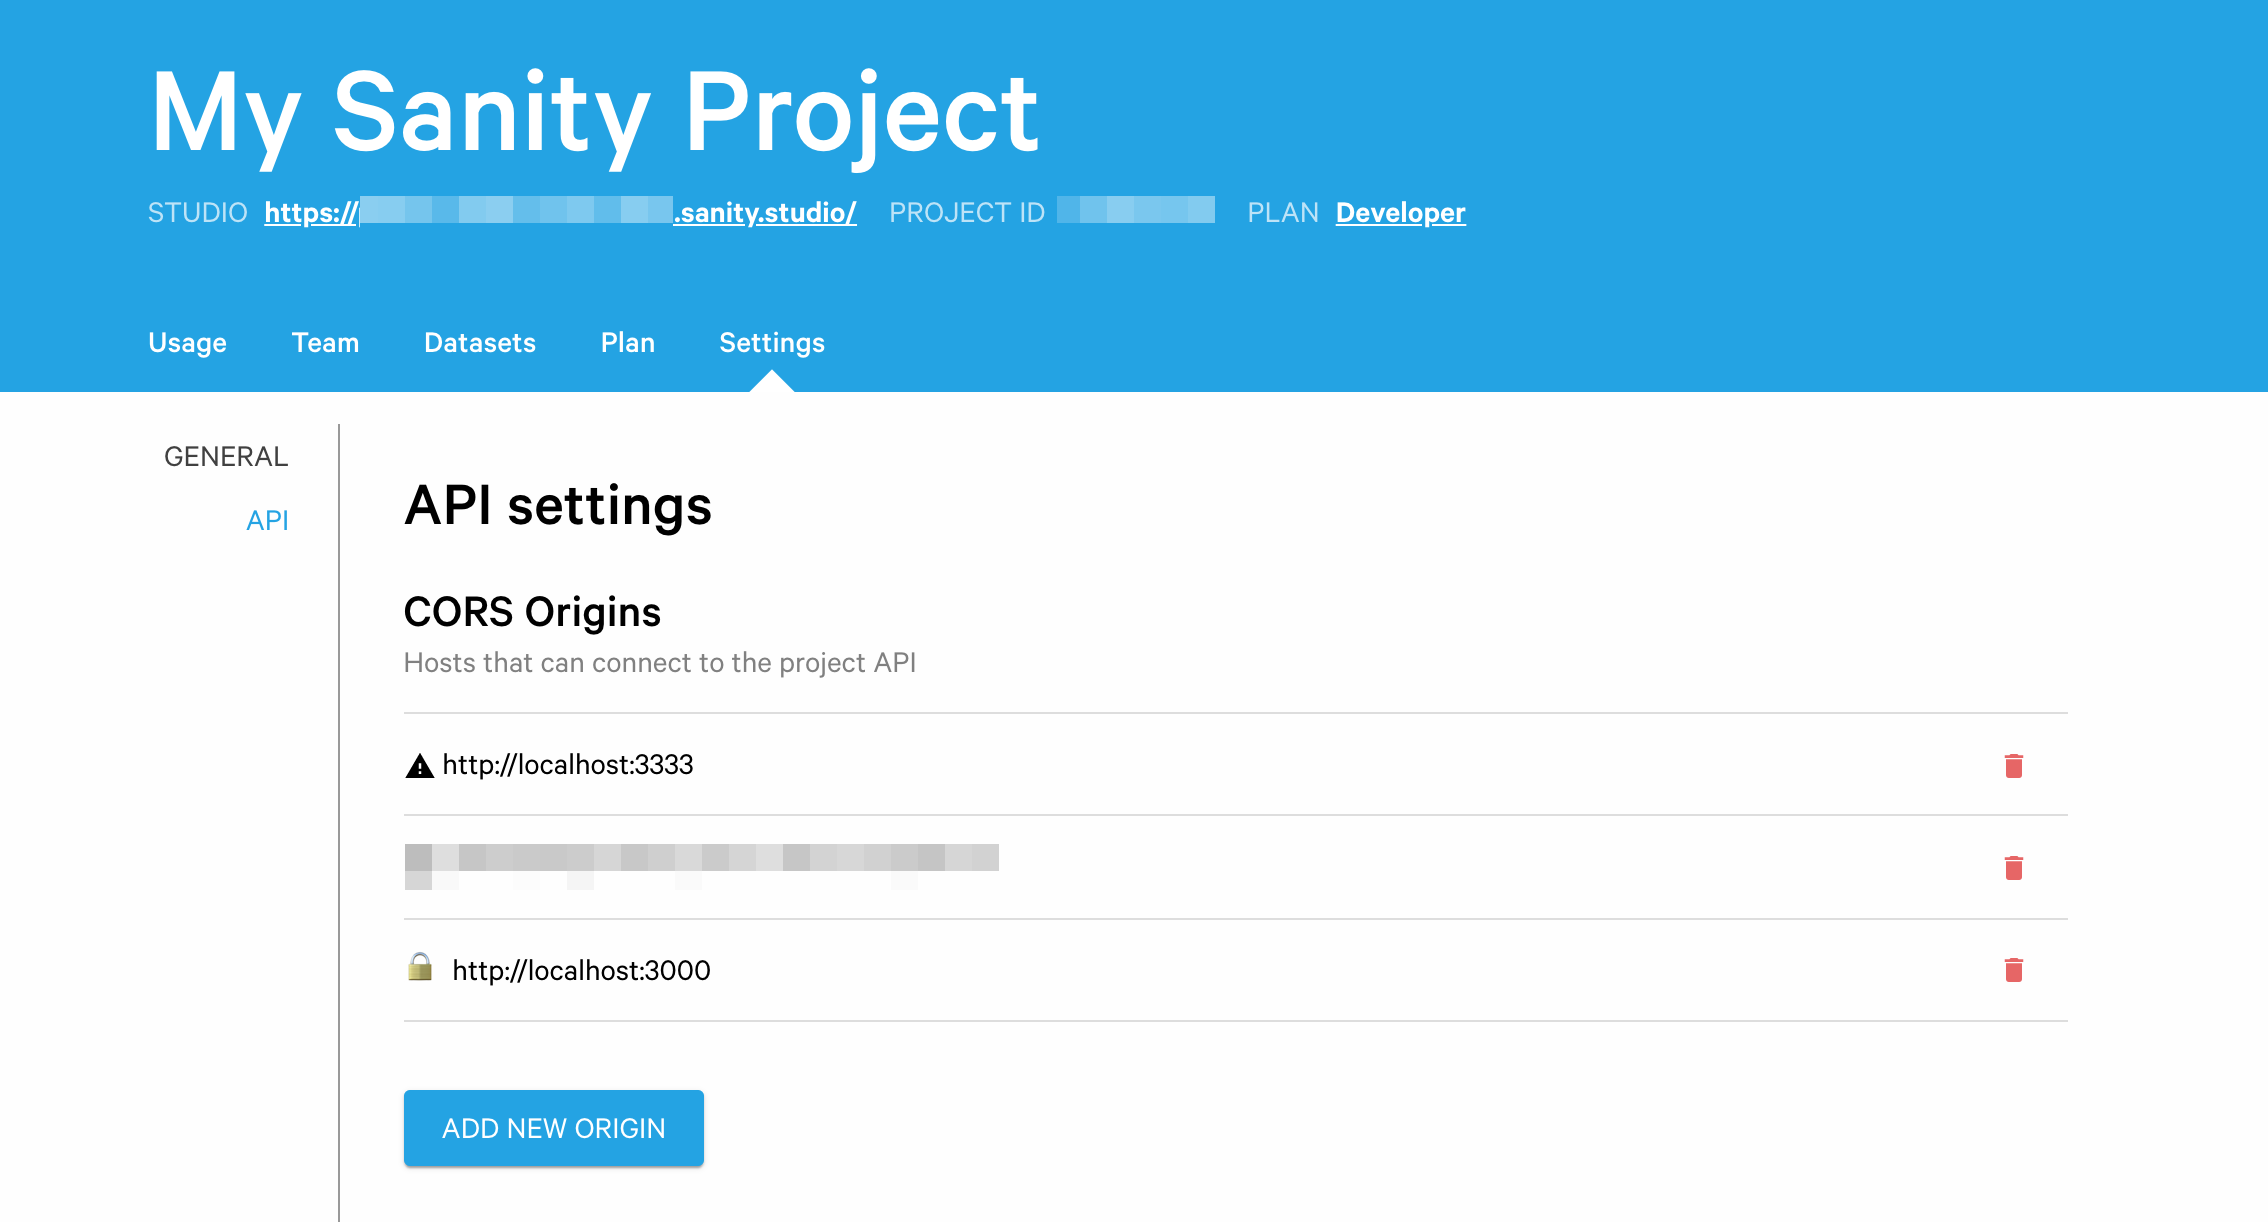The width and height of the screenshot is (2268, 1222).
Task: Click the delete icon for localhost:3000
Action: pyautogui.click(x=2014, y=969)
